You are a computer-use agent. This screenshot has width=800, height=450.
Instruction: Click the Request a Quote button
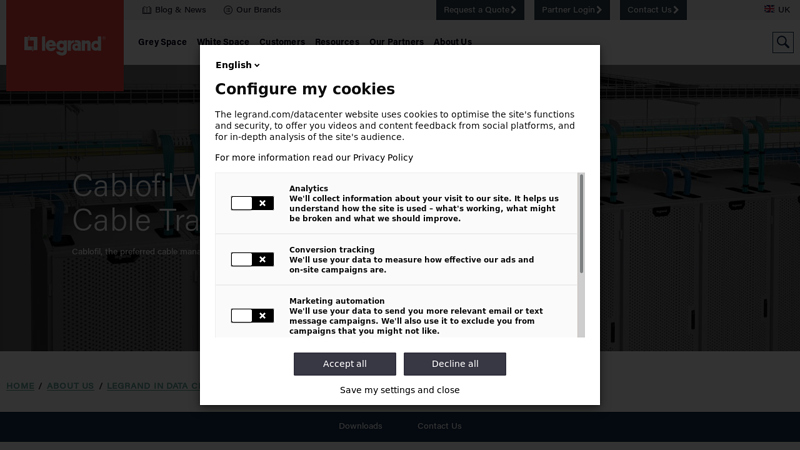coord(480,10)
